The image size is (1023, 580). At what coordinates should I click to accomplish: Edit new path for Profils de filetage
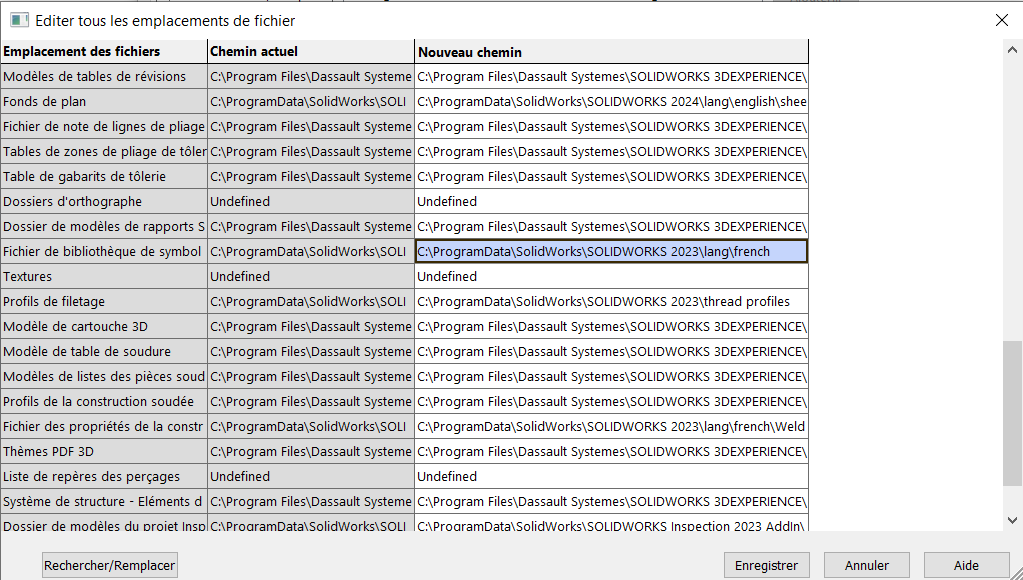[610, 302]
